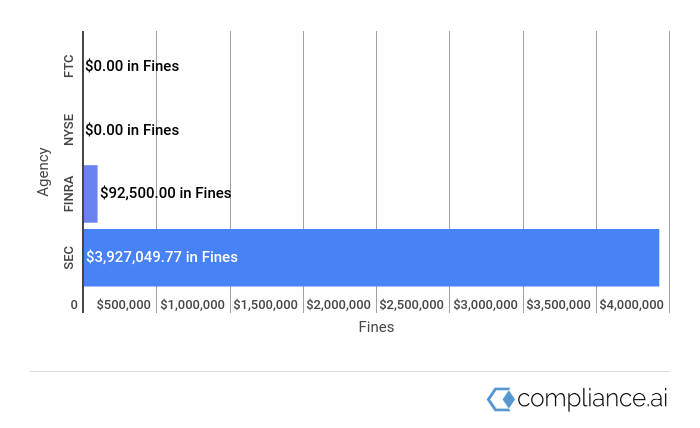Click the SEC agency axis label

pos(68,258)
